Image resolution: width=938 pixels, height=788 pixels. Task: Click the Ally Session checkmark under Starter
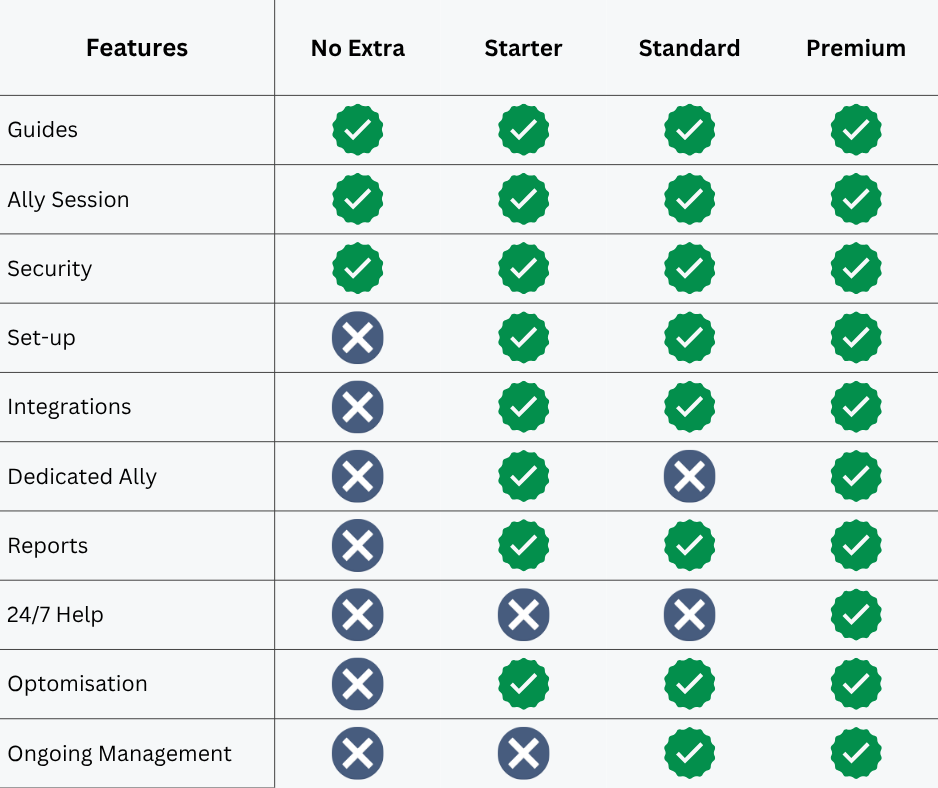[523, 199]
